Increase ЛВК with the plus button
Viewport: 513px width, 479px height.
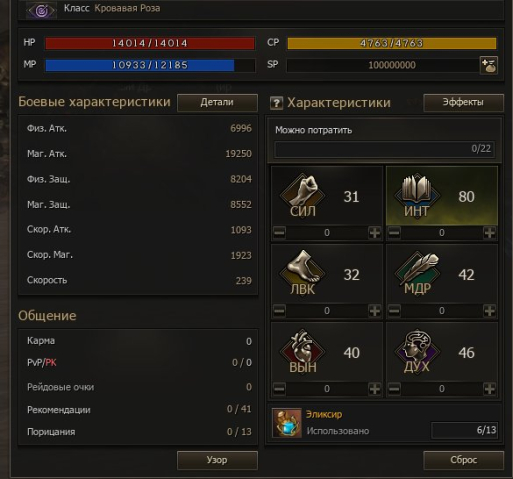click(x=375, y=311)
